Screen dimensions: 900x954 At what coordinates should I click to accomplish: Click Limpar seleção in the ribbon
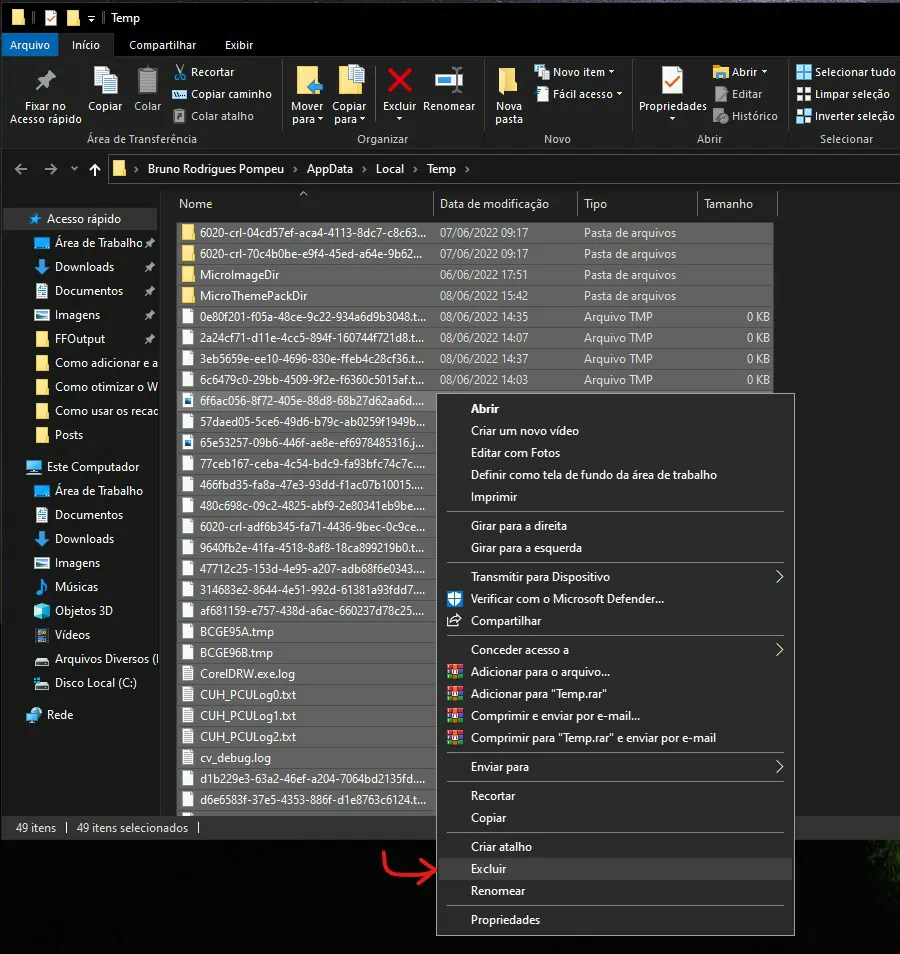(843, 94)
